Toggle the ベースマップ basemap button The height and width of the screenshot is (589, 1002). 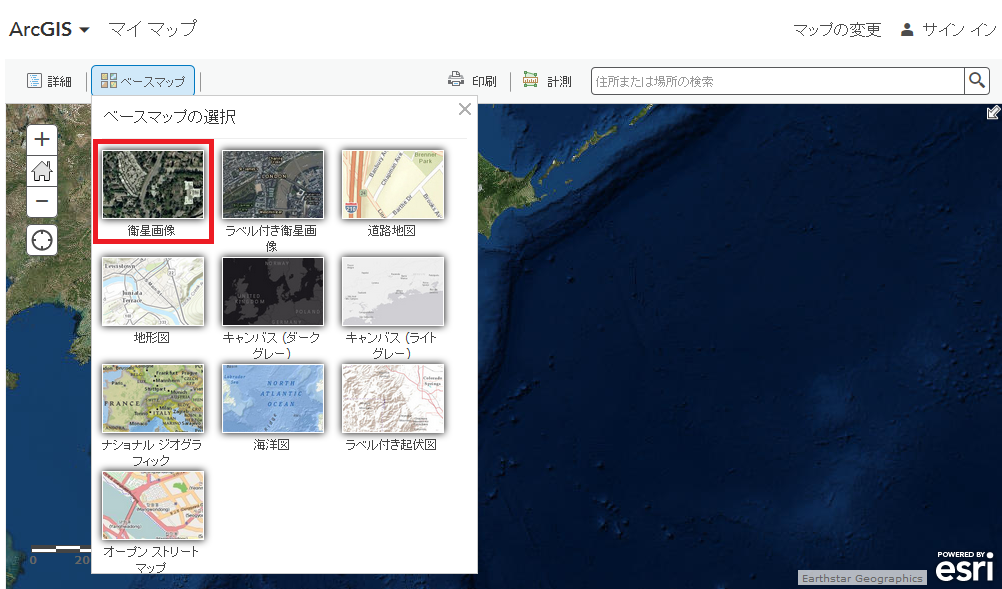[x=143, y=81]
